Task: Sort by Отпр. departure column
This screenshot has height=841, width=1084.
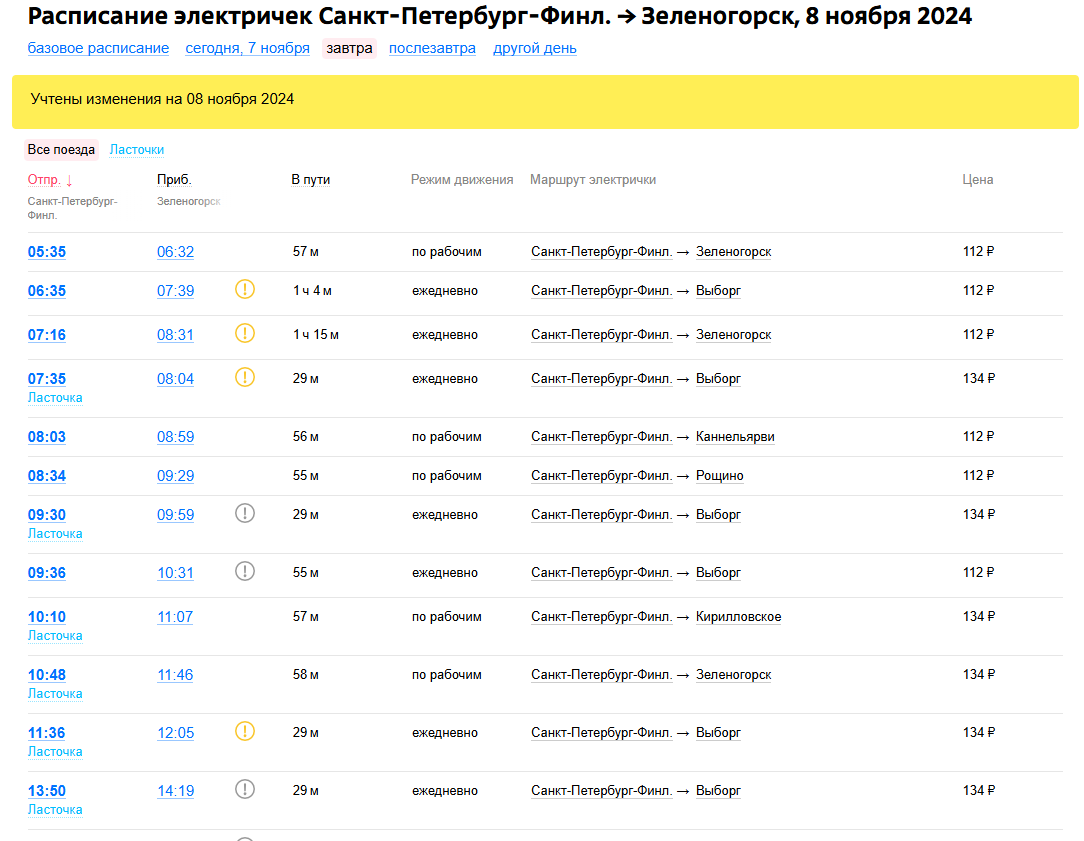Action: click(50, 180)
